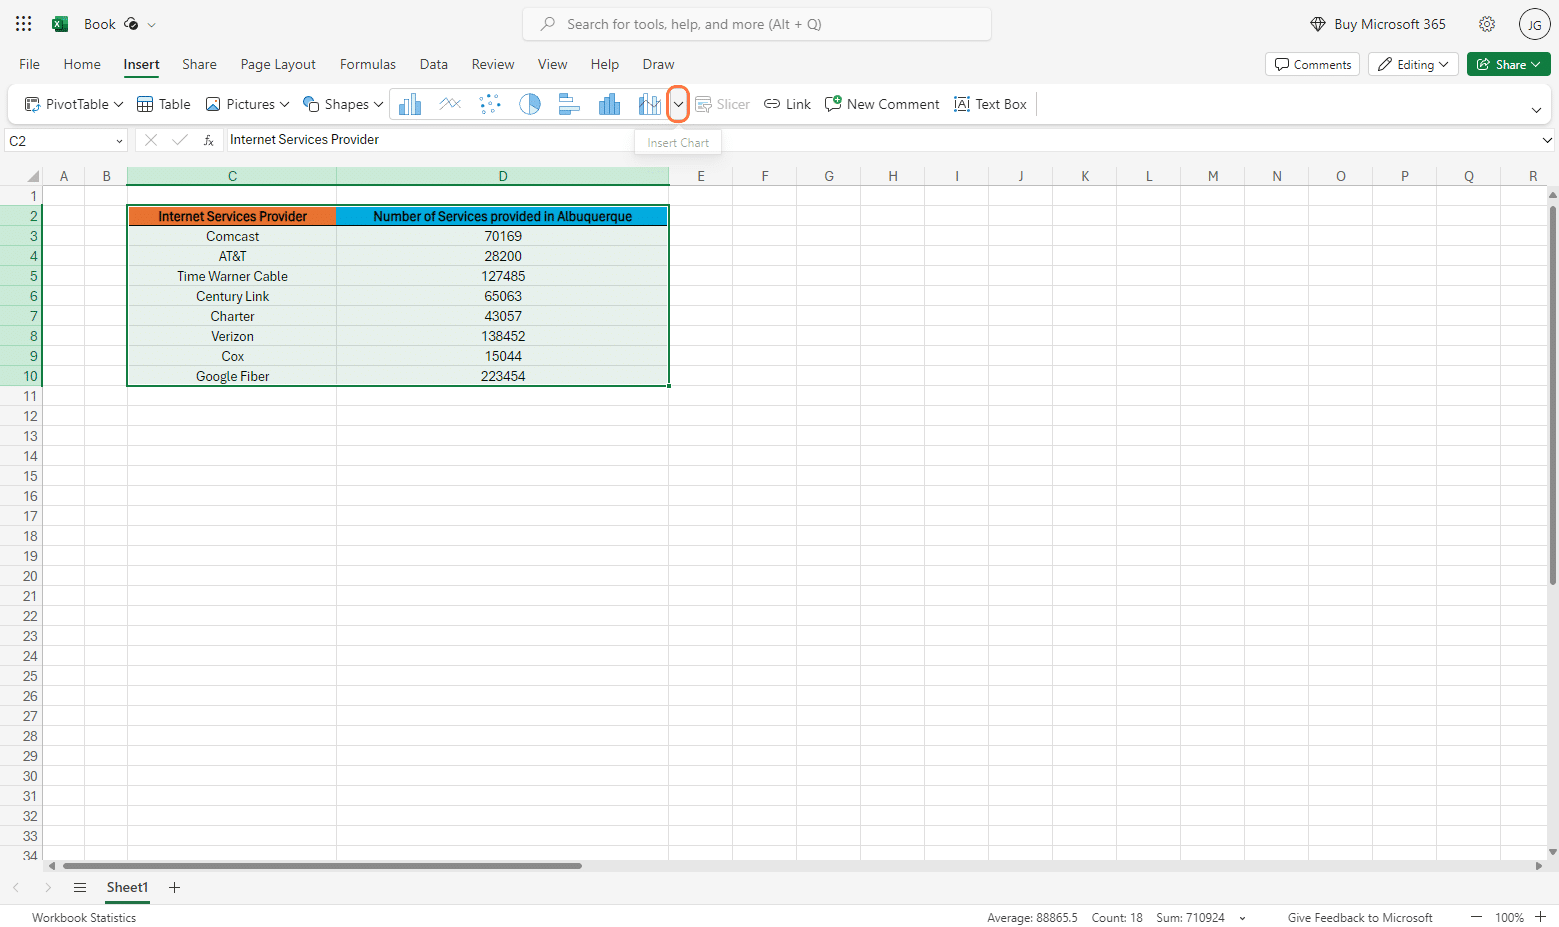The image size is (1559, 927).
Task: Add a New Comment
Action: 882,104
